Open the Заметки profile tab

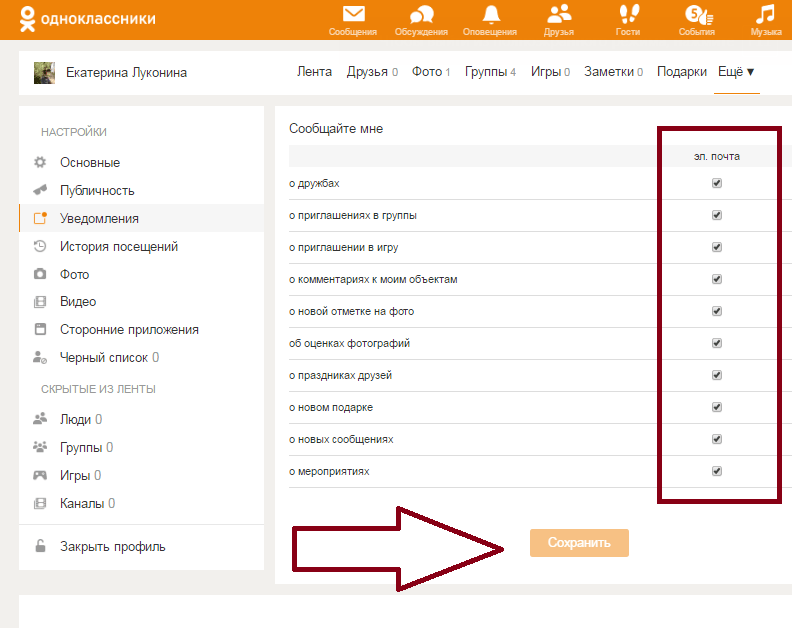click(x=613, y=72)
